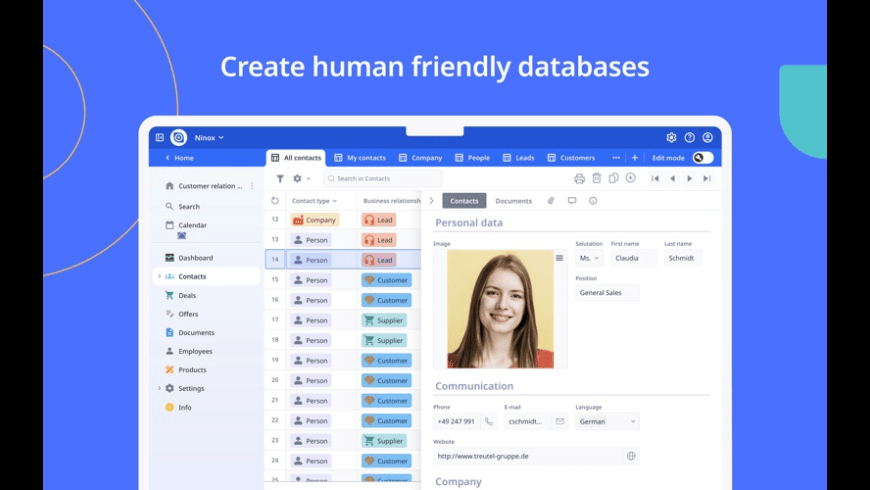Click the Search in Contacts field

[x=383, y=179]
